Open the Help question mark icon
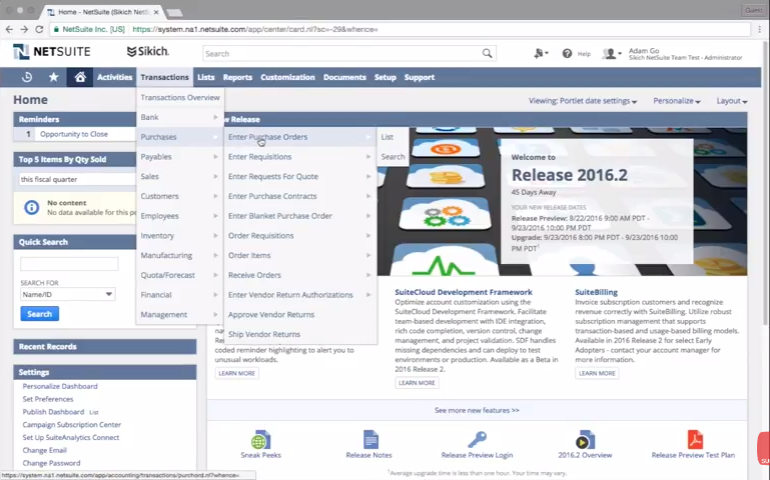This screenshot has width=770, height=480. [x=567, y=53]
